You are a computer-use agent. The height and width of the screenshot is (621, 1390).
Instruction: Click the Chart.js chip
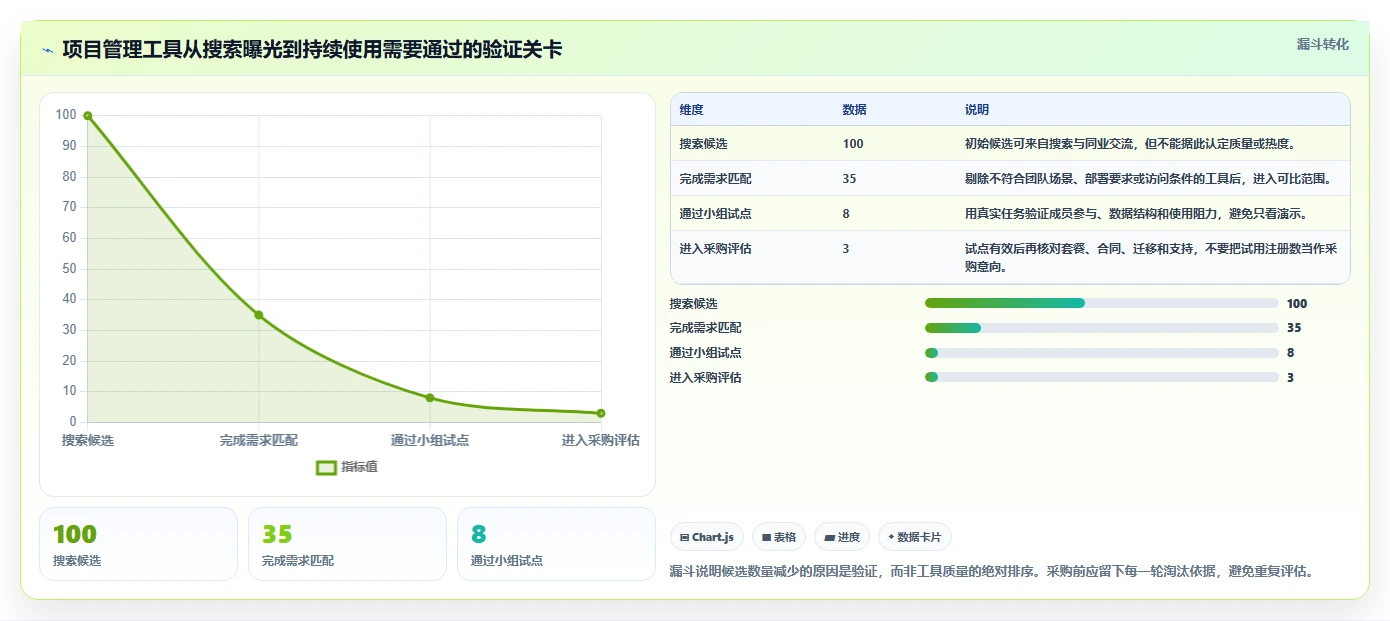707,537
